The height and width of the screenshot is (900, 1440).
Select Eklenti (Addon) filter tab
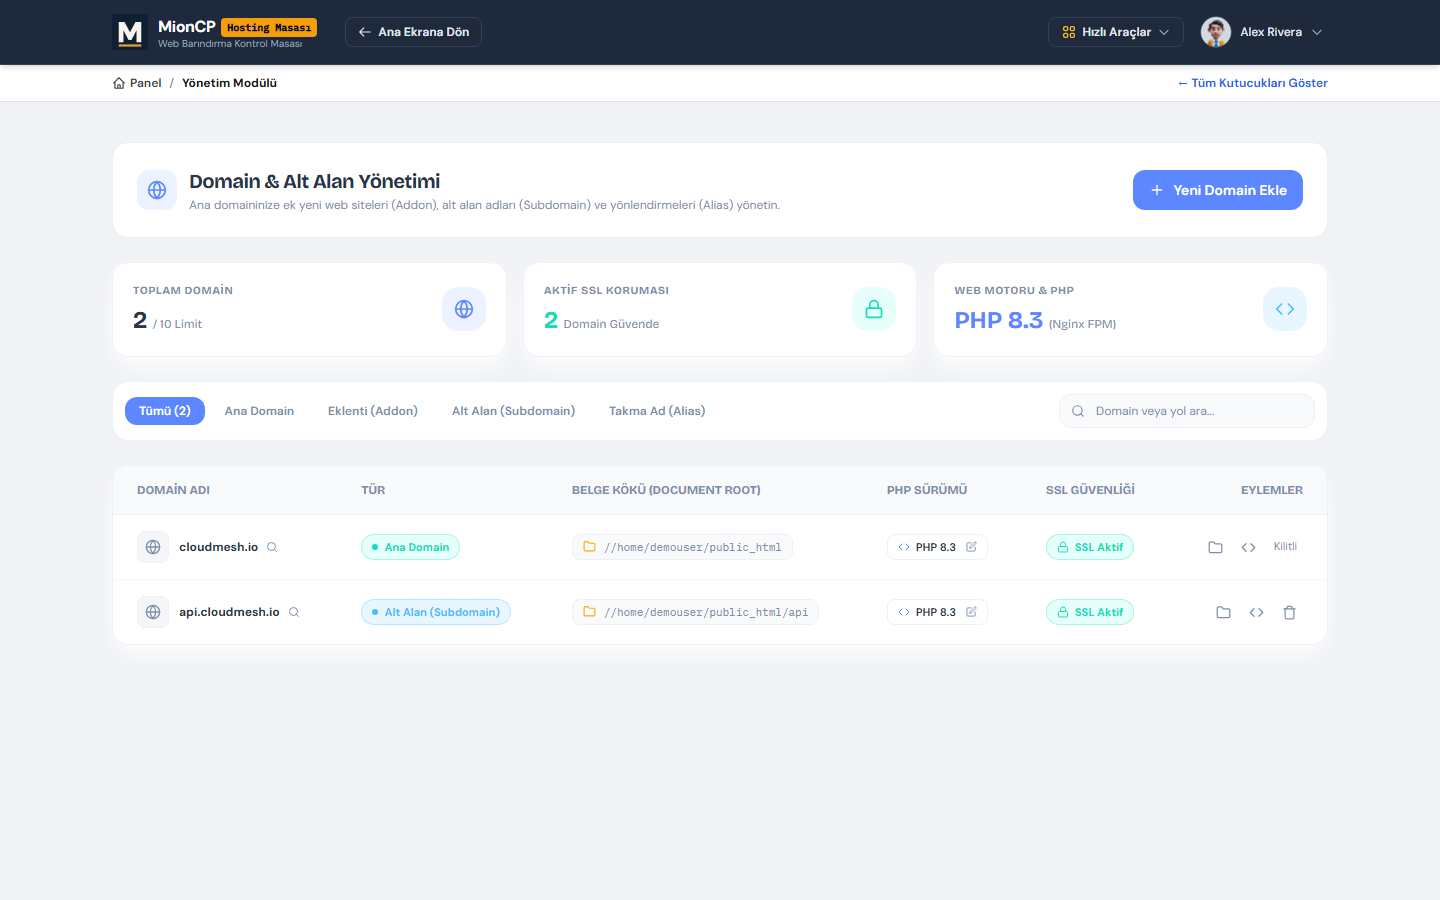[x=373, y=411]
